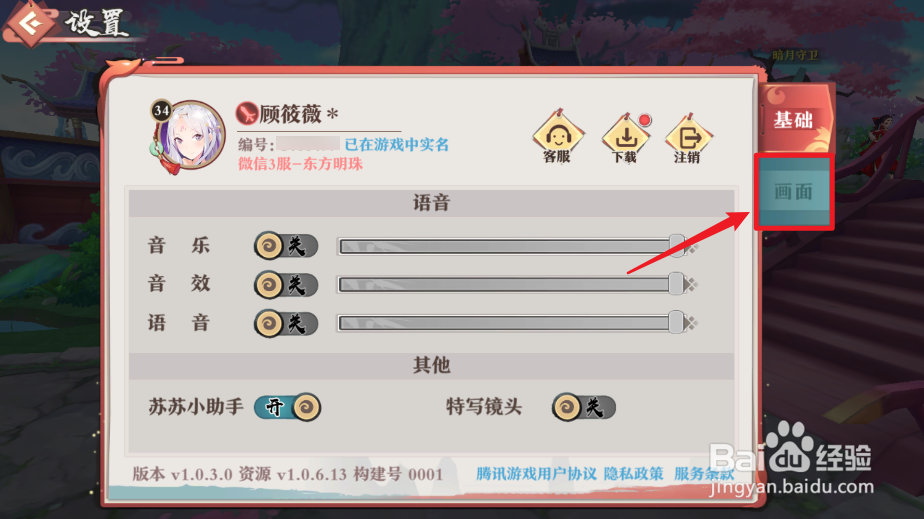924x519 pixels.
Task: Open 腾讯游戏用户协议 link
Action: (536, 474)
